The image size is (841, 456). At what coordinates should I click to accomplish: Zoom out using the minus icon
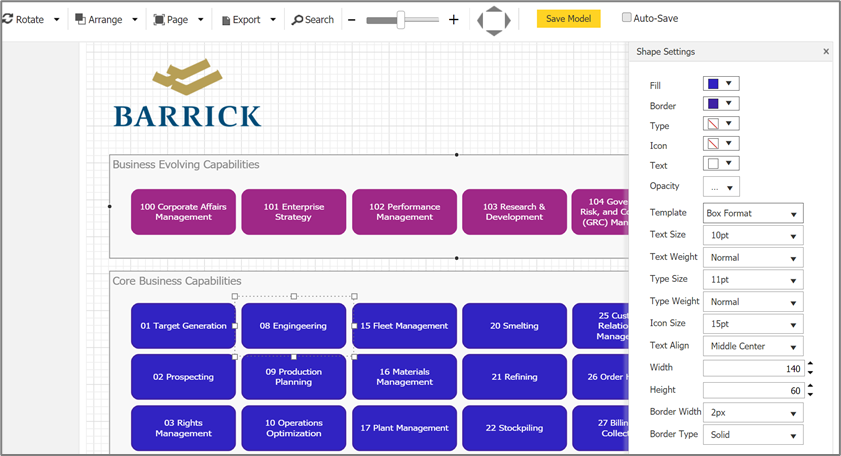pyautogui.click(x=351, y=19)
